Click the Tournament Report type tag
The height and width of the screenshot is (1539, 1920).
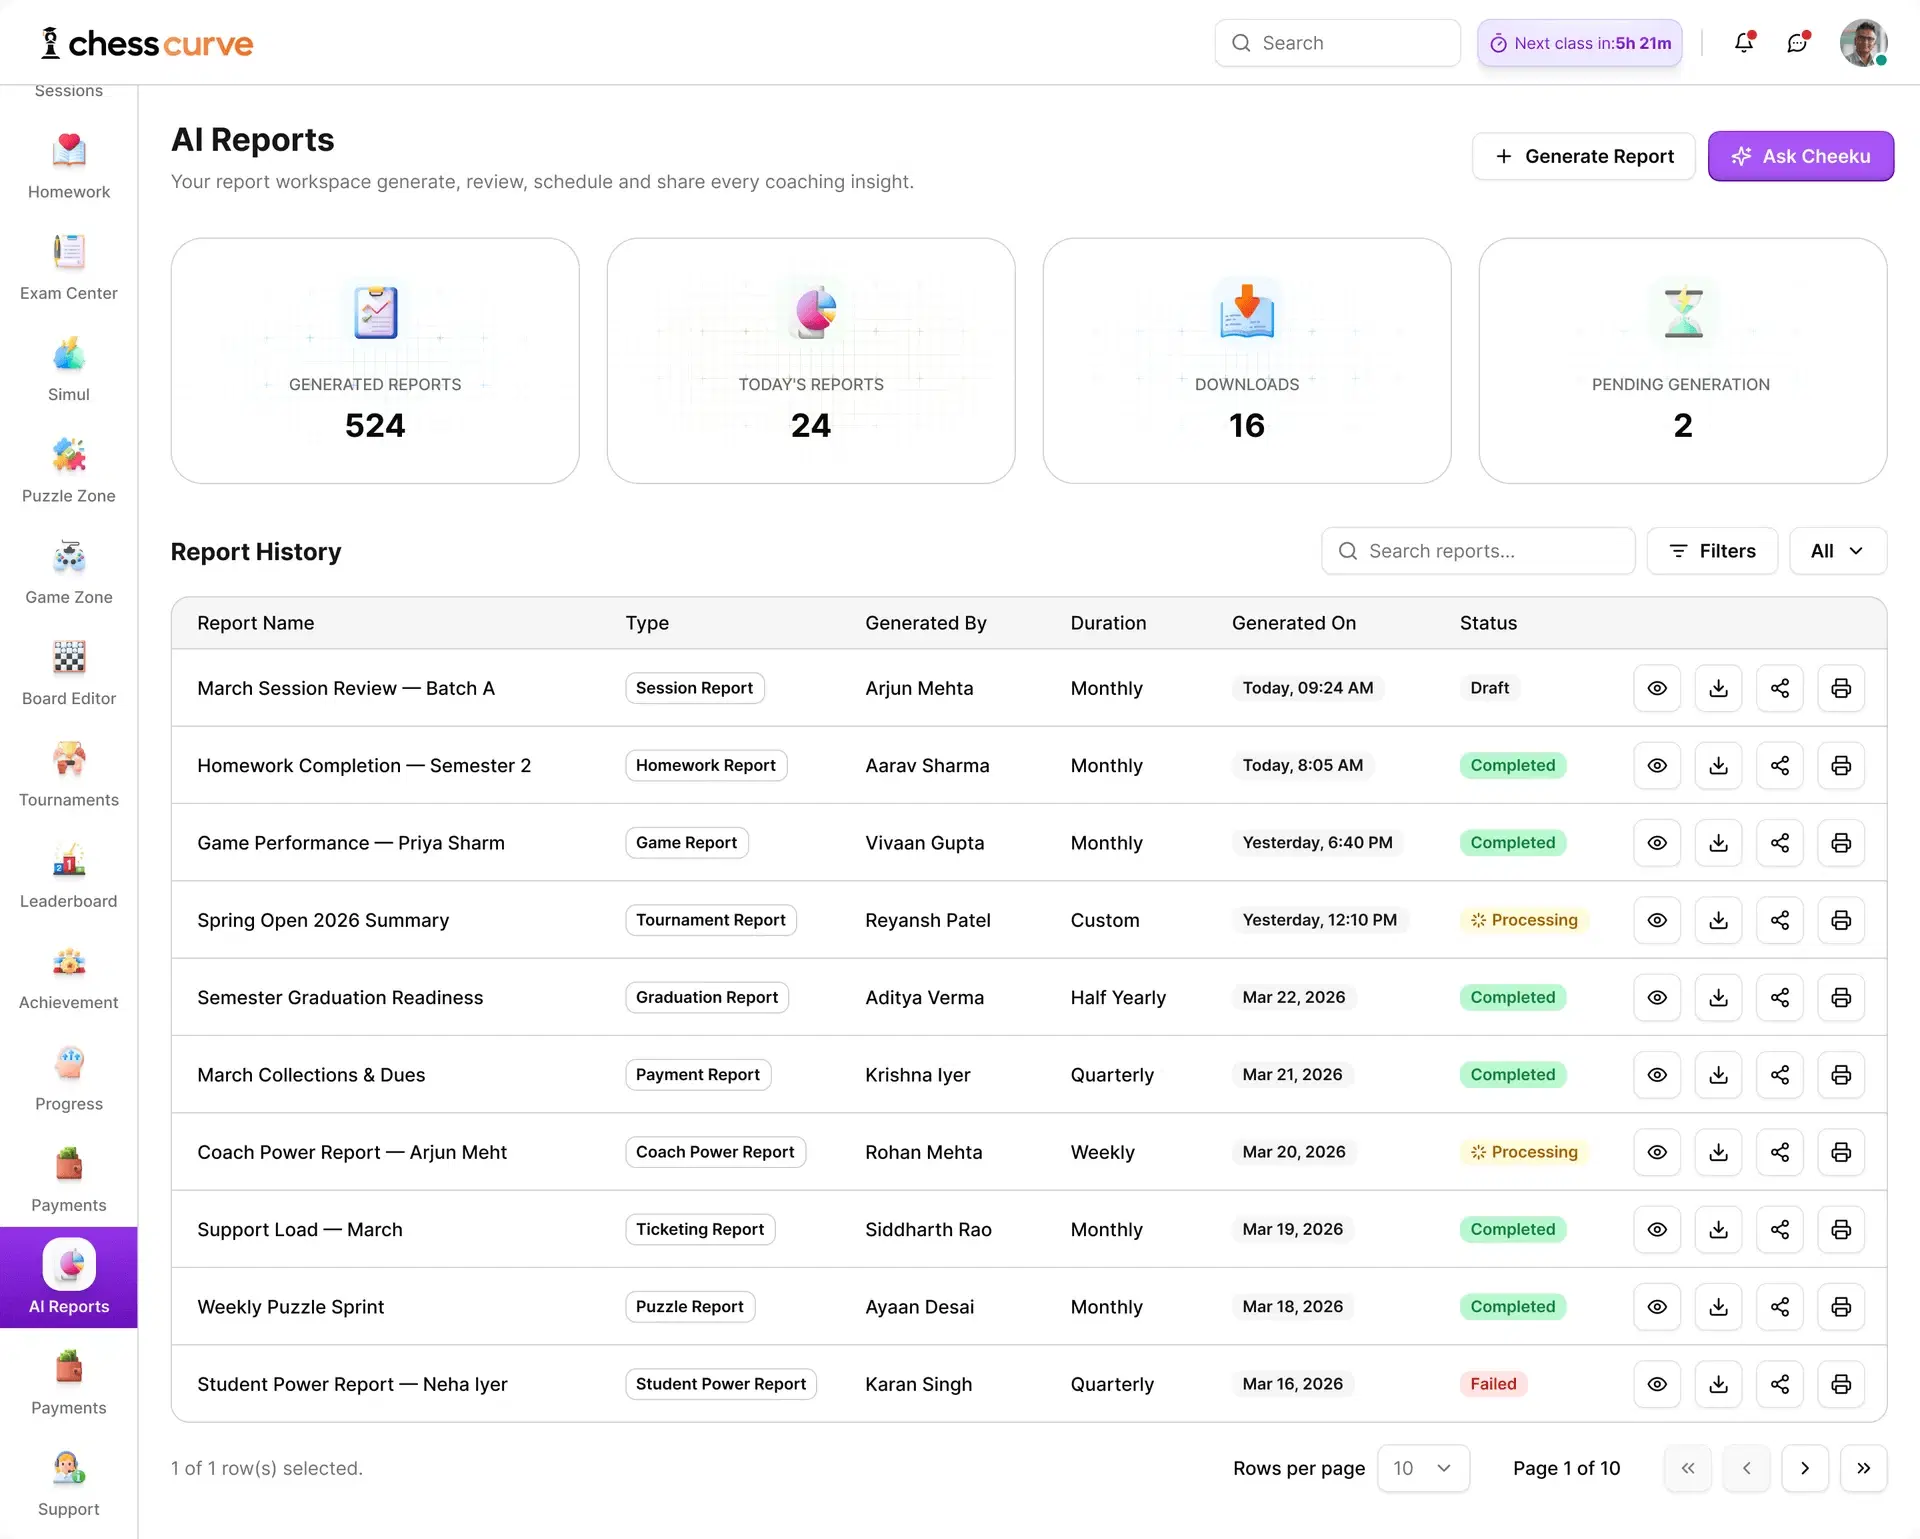[x=711, y=920]
